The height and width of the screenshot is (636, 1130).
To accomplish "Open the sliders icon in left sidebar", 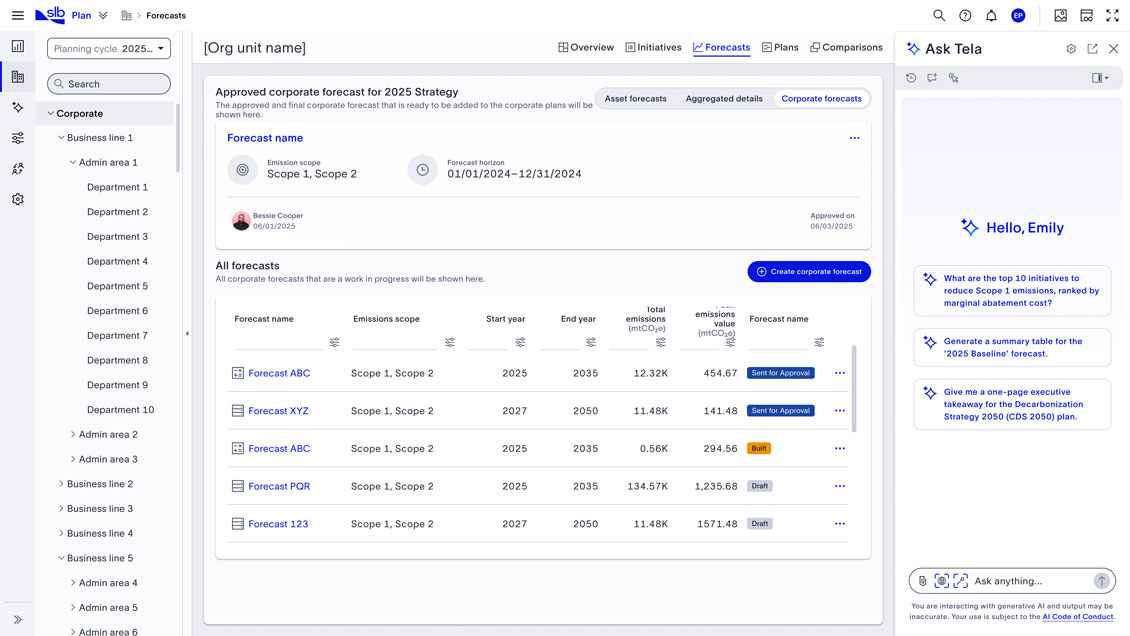I will click(x=17, y=138).
